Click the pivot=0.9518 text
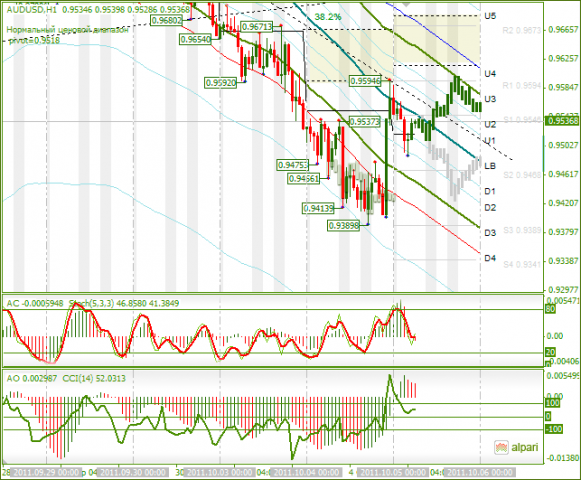581x480 pixels. [34, 40]
